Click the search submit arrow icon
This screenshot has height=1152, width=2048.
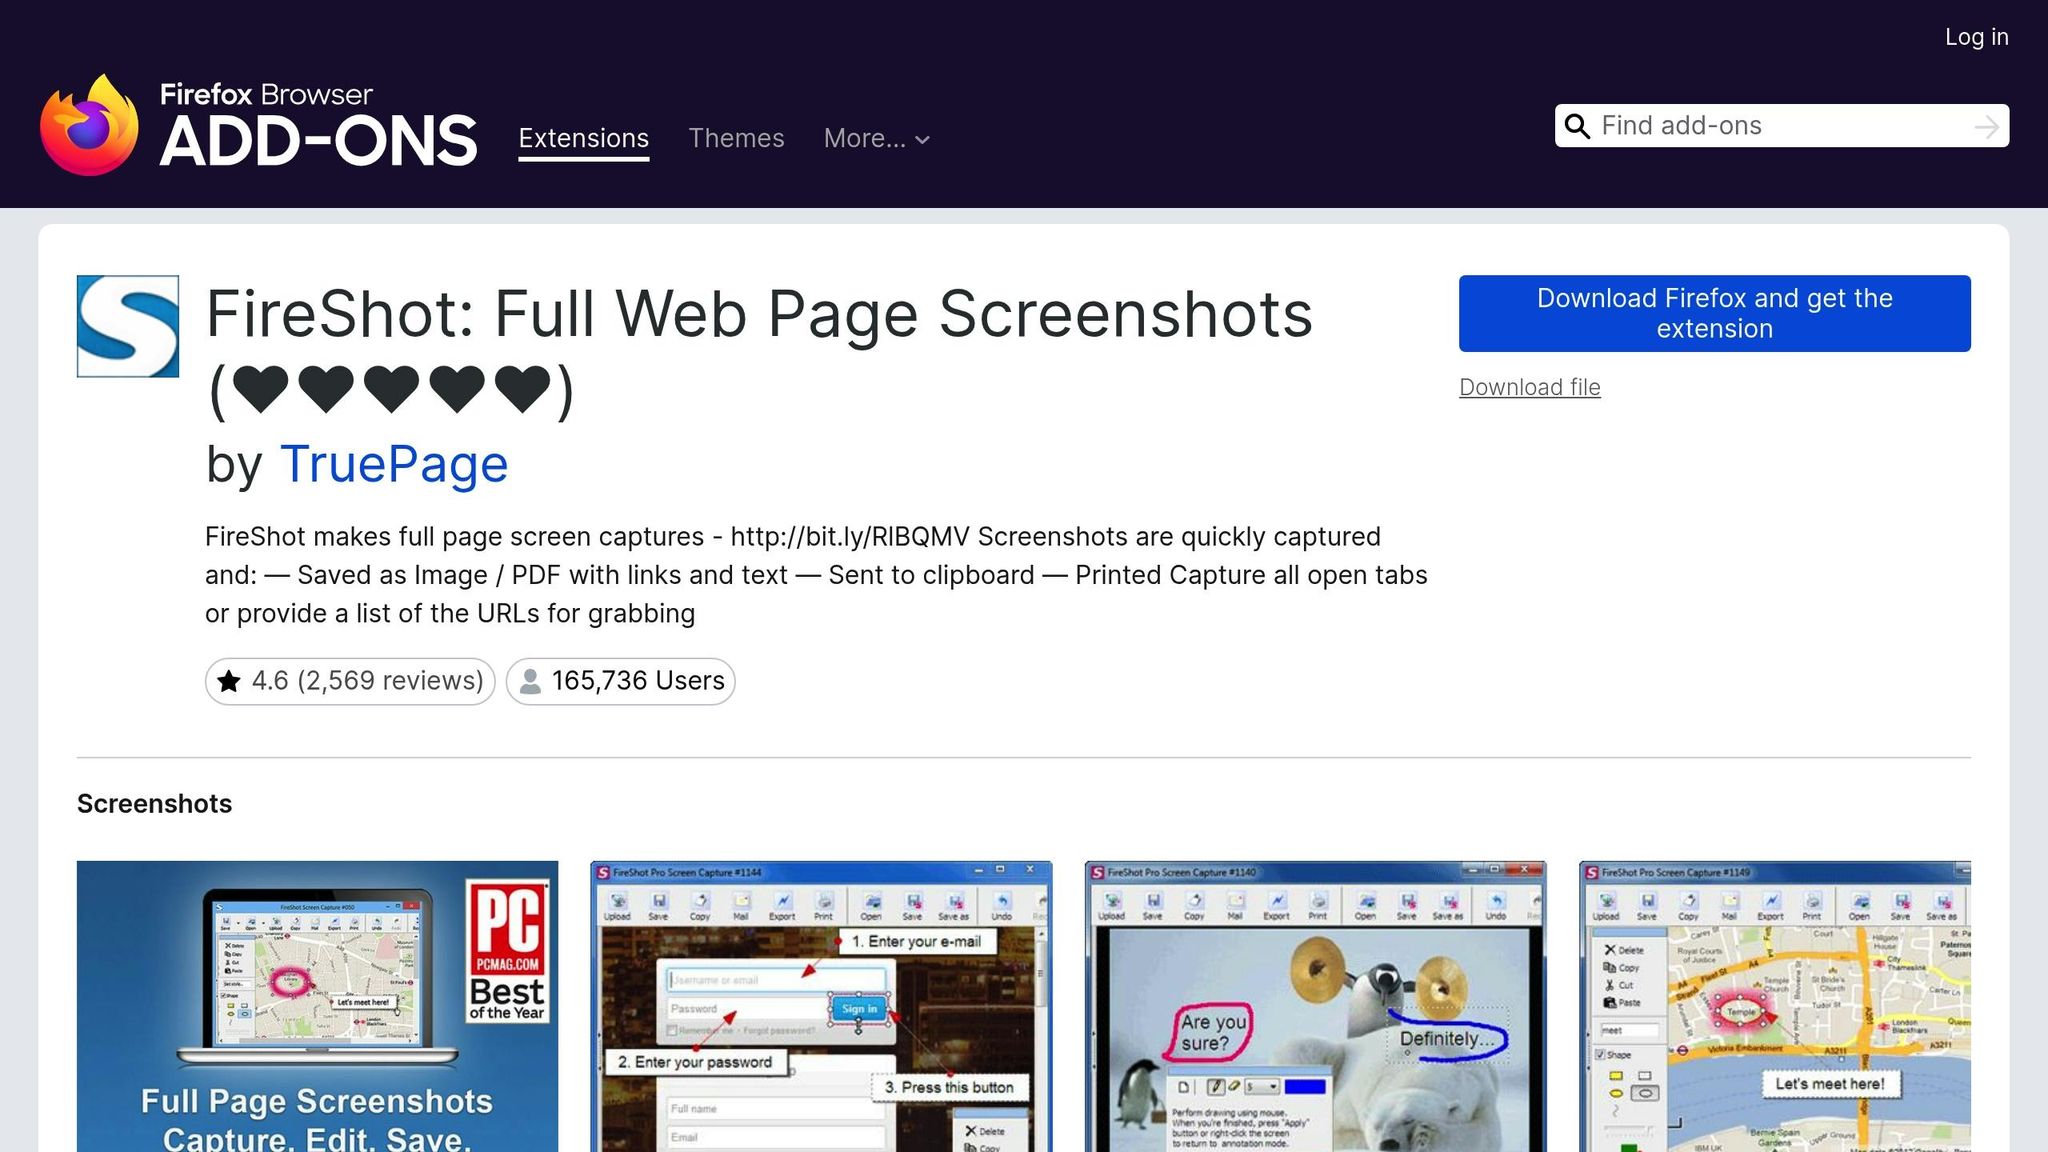click(1986, 127)
